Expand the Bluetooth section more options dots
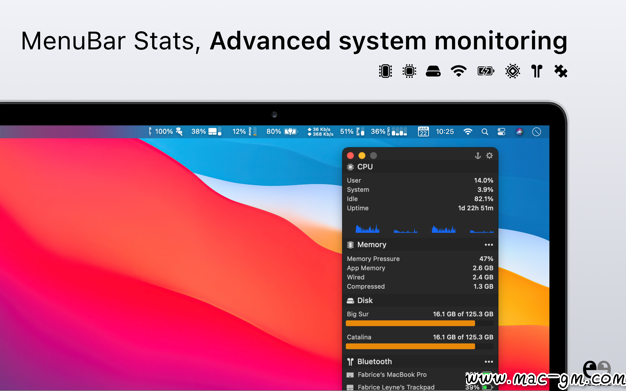Image resolution: width=626 pixels, height=391 pixels. point(489,362)
